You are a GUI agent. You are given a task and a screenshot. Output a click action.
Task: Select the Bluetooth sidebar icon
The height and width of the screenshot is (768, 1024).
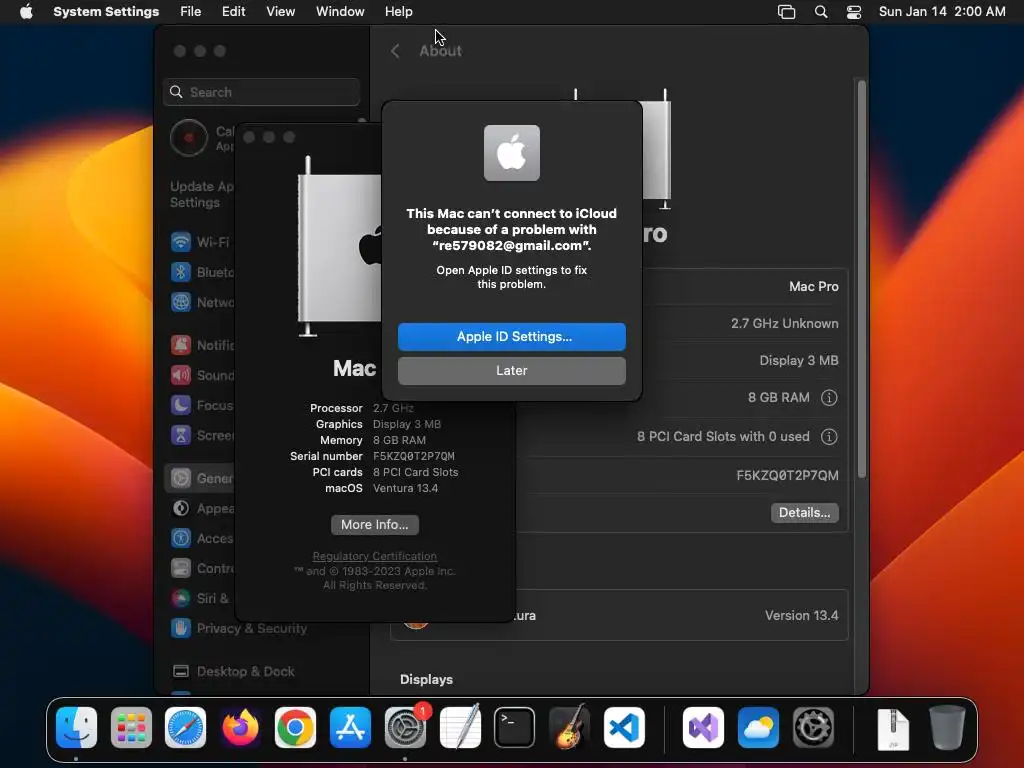181,272
